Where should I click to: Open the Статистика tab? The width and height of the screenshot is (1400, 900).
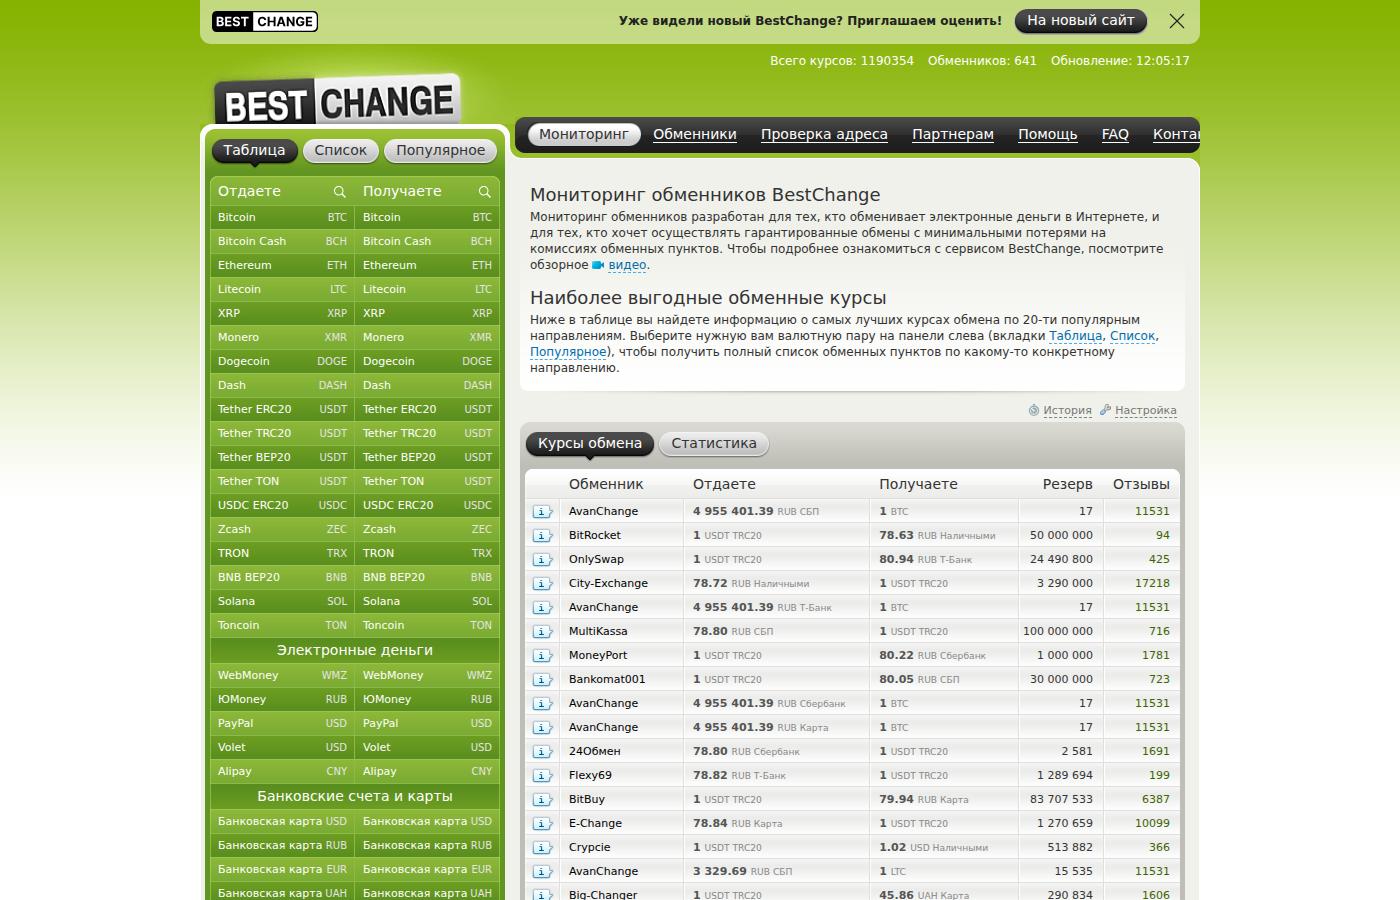point(714,443)
